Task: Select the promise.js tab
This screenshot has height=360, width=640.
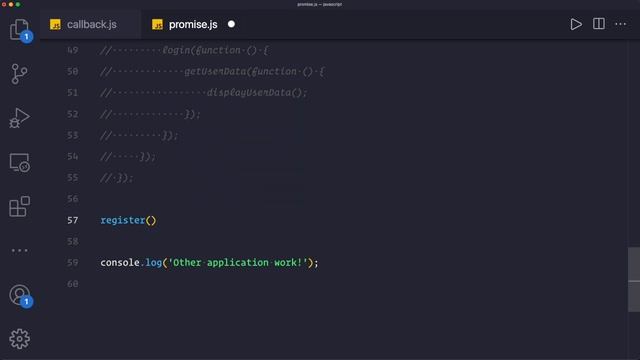Action: click(x=193, y=24)
